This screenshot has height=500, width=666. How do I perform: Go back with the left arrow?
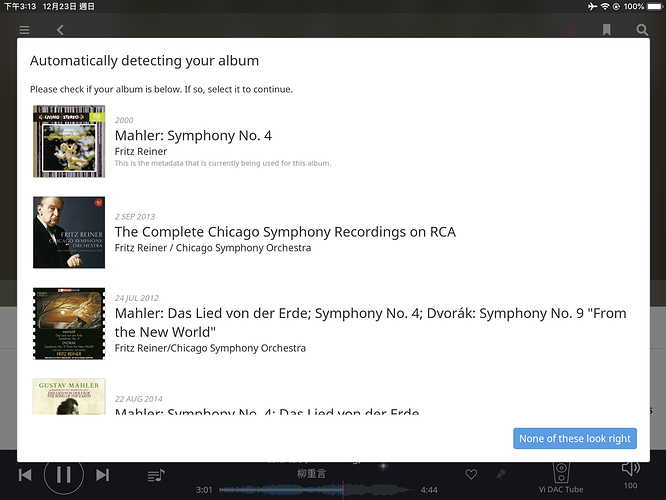pos(60,30)
